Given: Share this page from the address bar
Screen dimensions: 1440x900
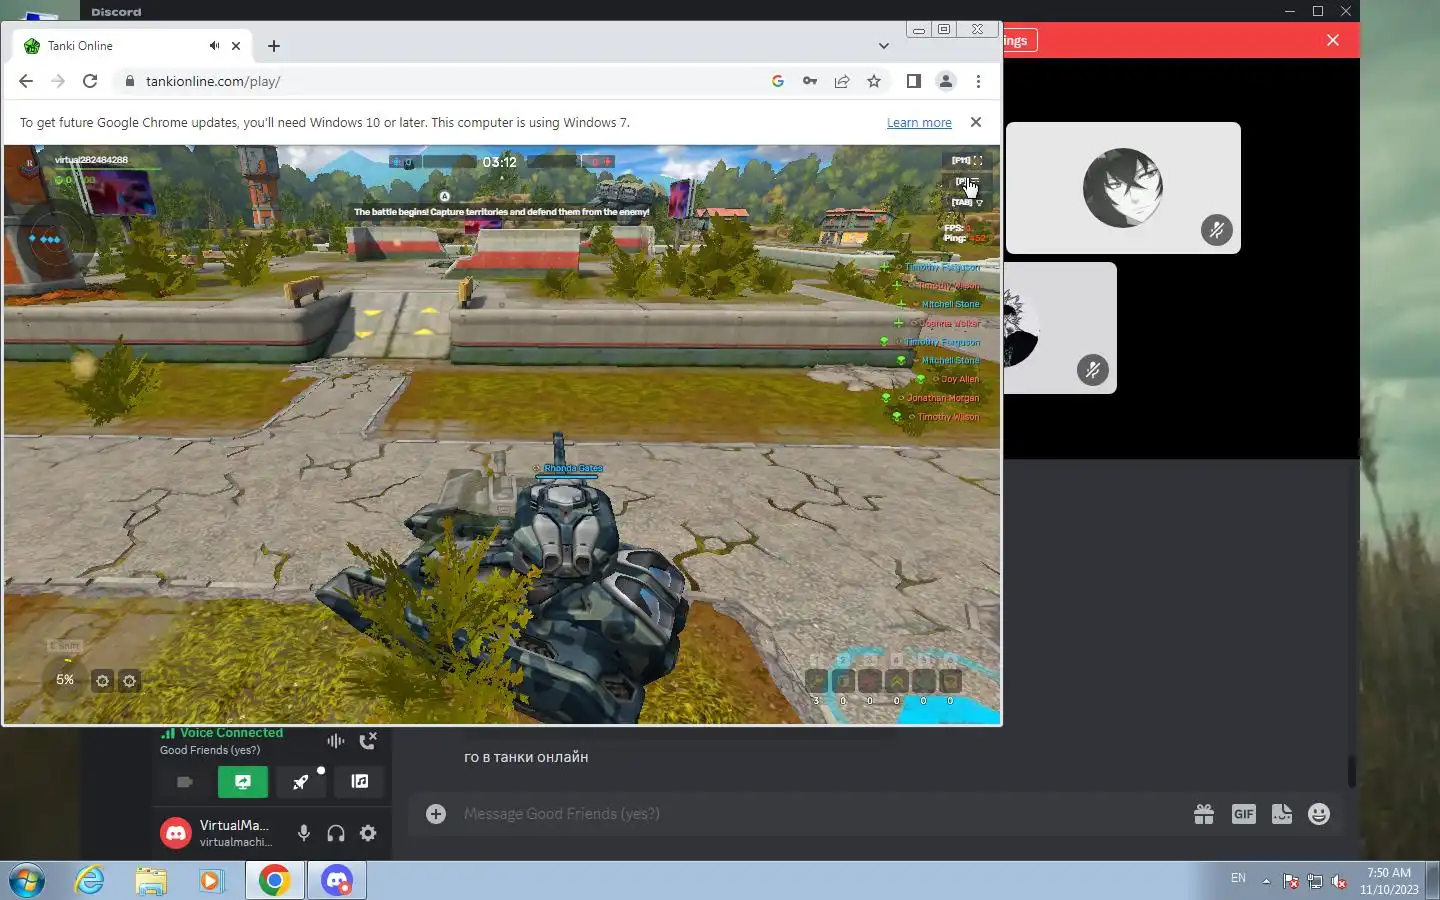Looking at the screenshot, I should 842,81.
